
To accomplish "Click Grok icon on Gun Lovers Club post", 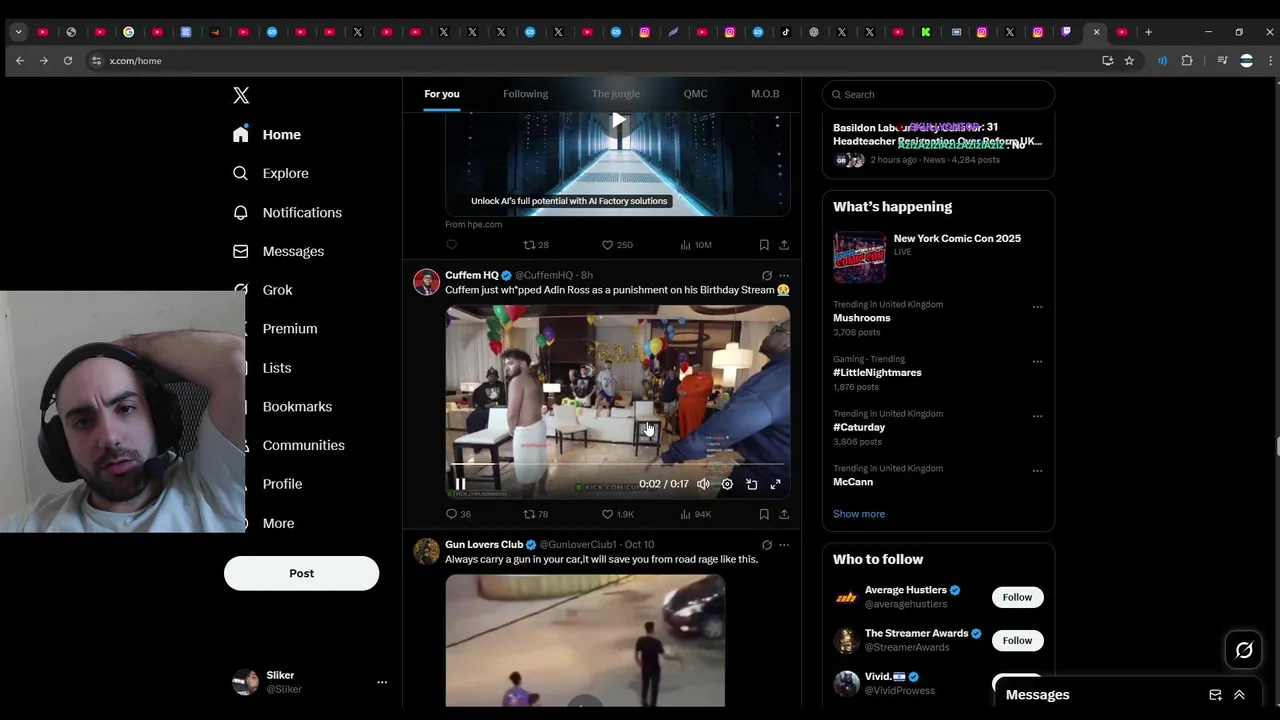I will pyautogui.click(x=767, y=545).
